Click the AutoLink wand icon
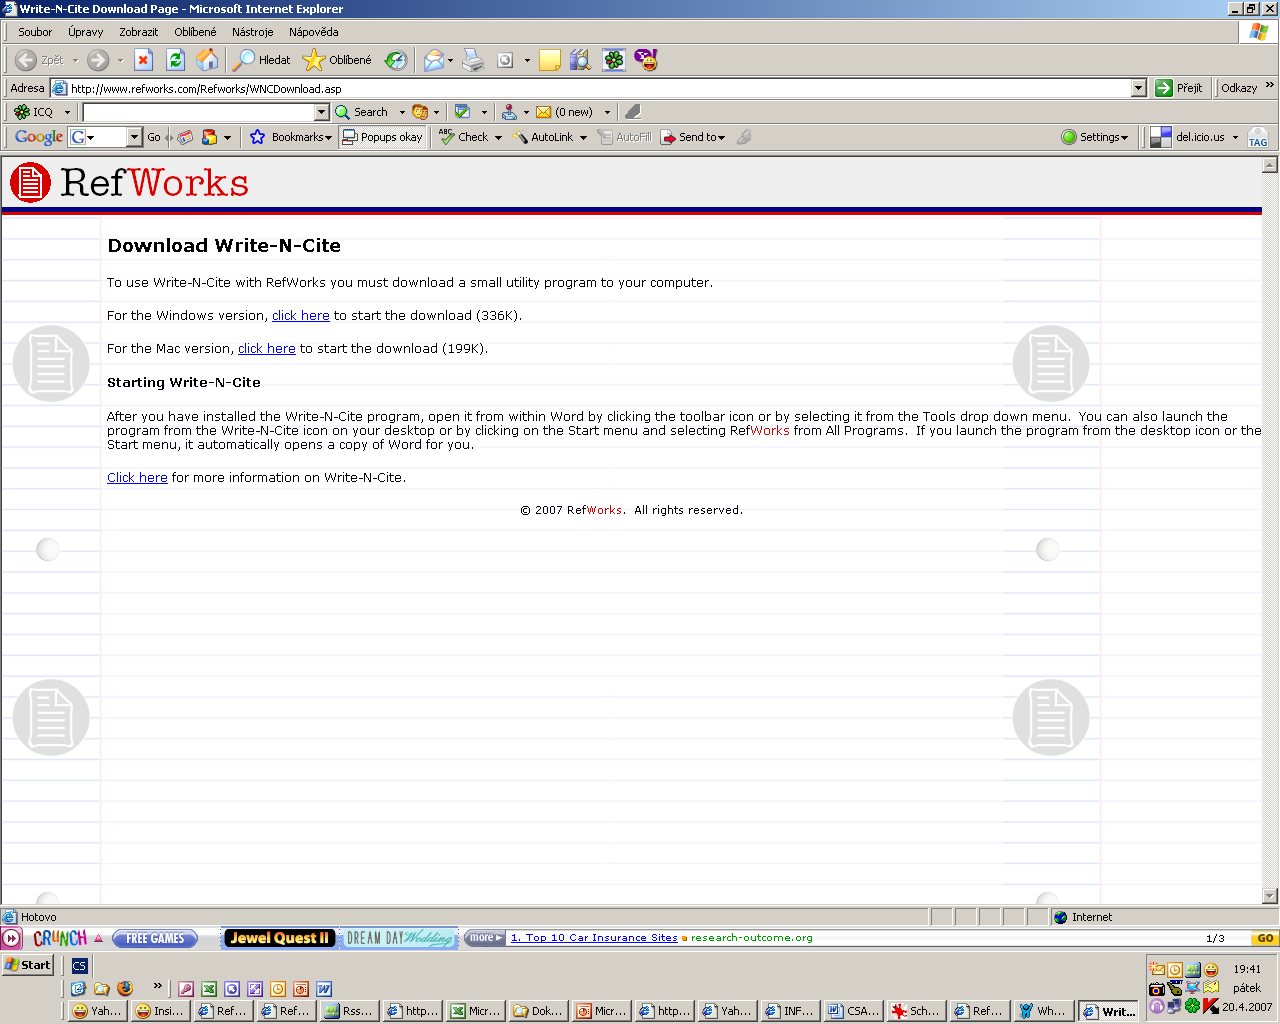Screen dimensions: 1280x1024 tap(520, 137)
